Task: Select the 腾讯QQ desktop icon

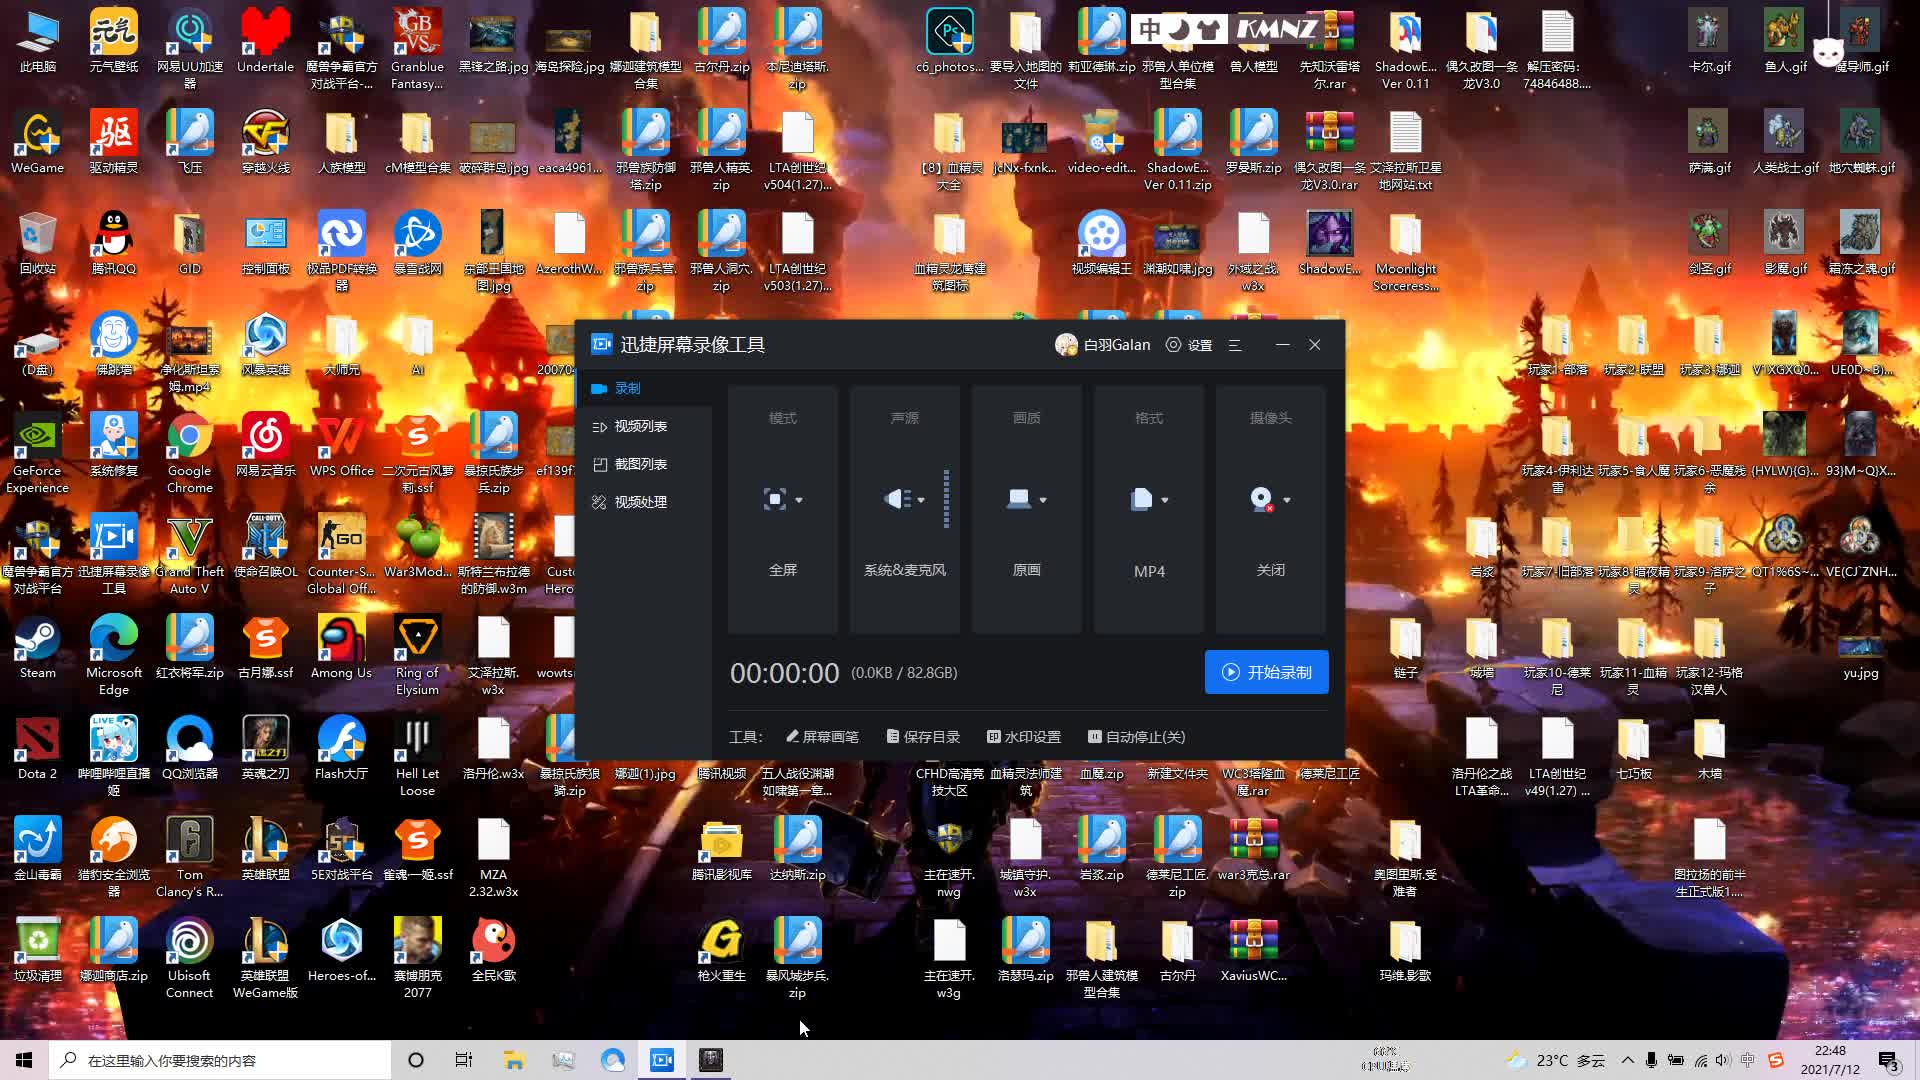Action: click(x=114, y=243)
